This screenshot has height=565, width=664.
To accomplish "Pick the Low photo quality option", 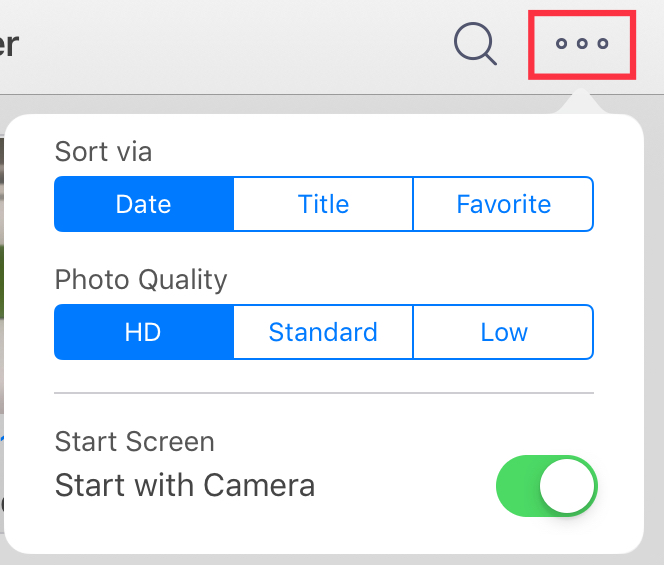I will click(x=503, y=332).
